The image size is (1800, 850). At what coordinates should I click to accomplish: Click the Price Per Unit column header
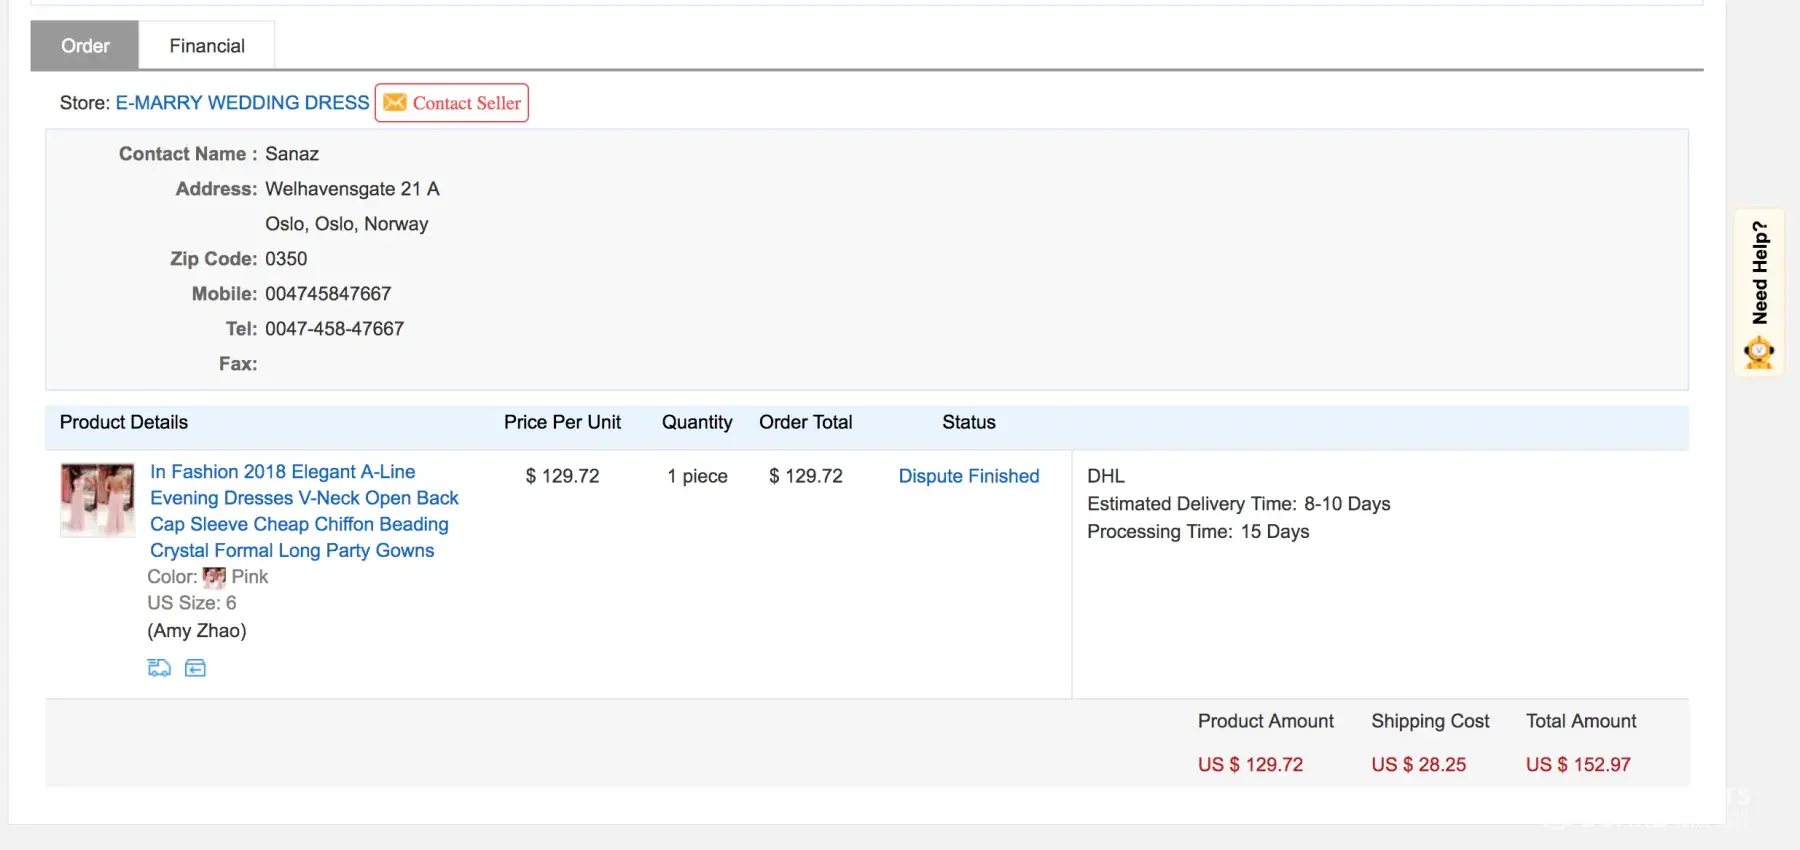click(x=562, y=422)
